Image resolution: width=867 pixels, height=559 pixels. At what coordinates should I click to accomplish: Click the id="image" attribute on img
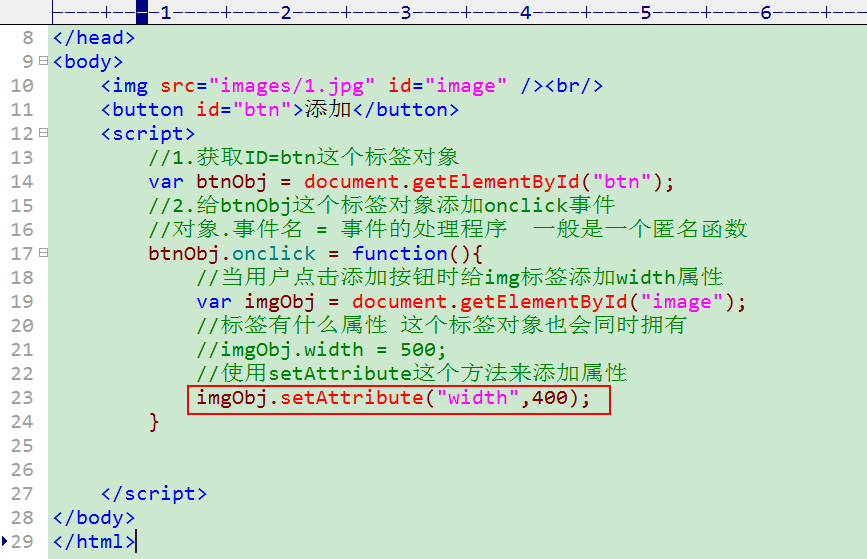tap(447, 86)
